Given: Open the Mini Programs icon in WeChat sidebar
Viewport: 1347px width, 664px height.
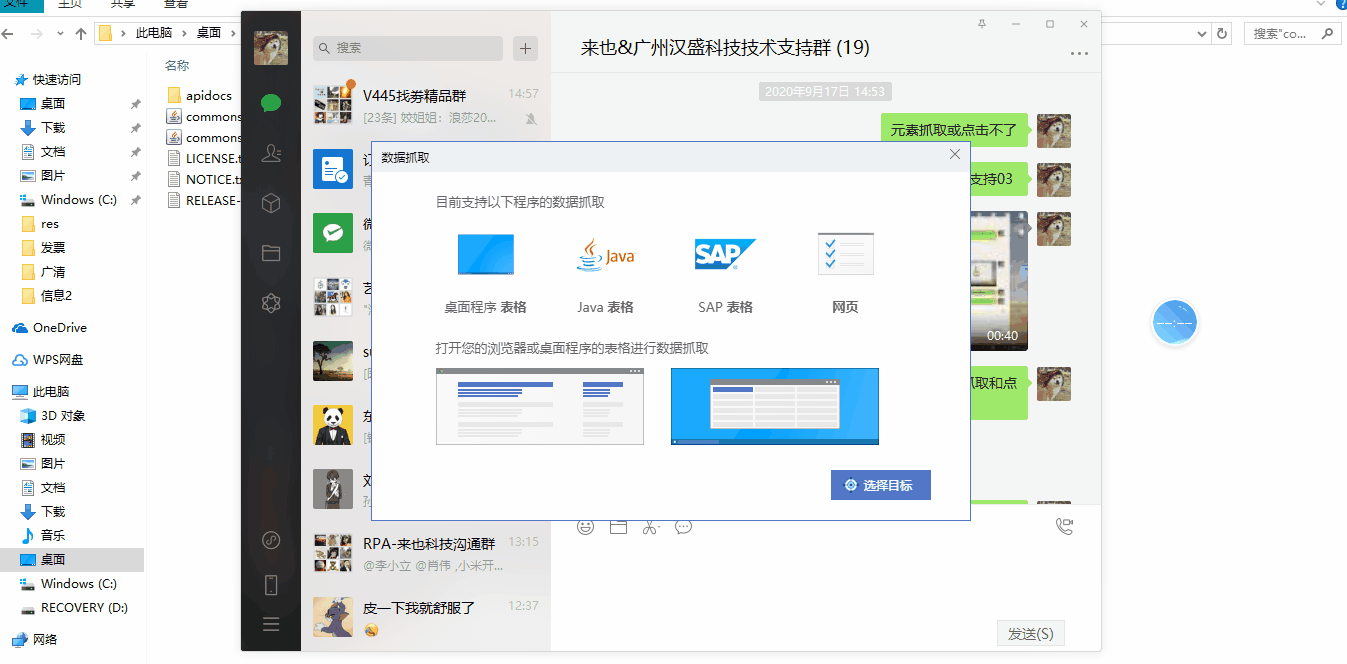Looking at the screenshot, I should point(270,541).
